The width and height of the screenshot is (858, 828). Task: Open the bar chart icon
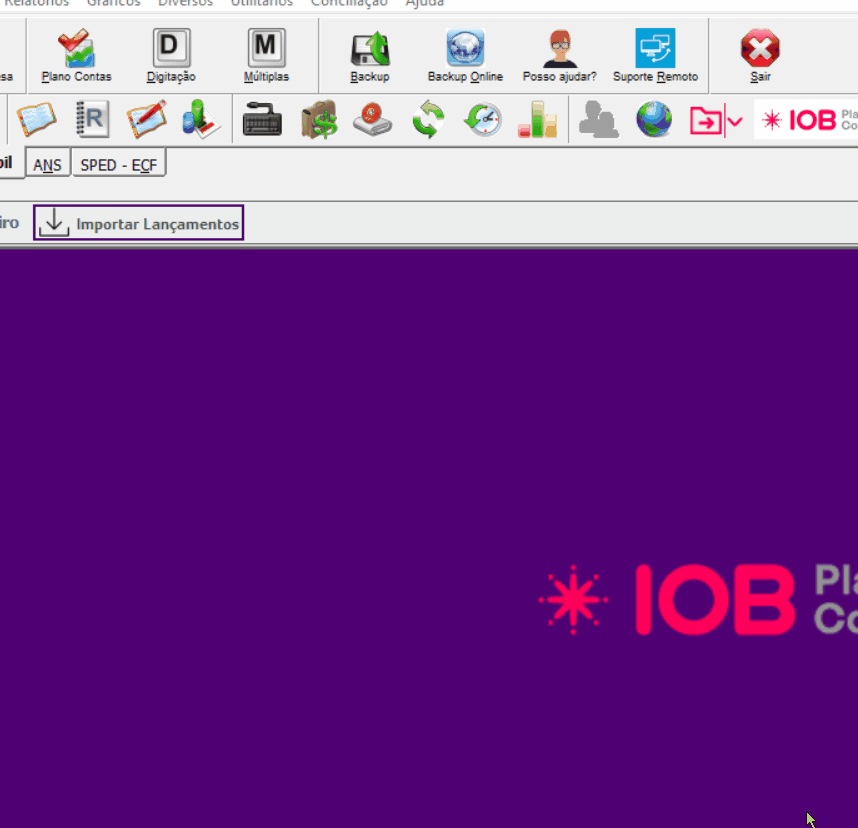pyautogui.click(x=537, y=121)
